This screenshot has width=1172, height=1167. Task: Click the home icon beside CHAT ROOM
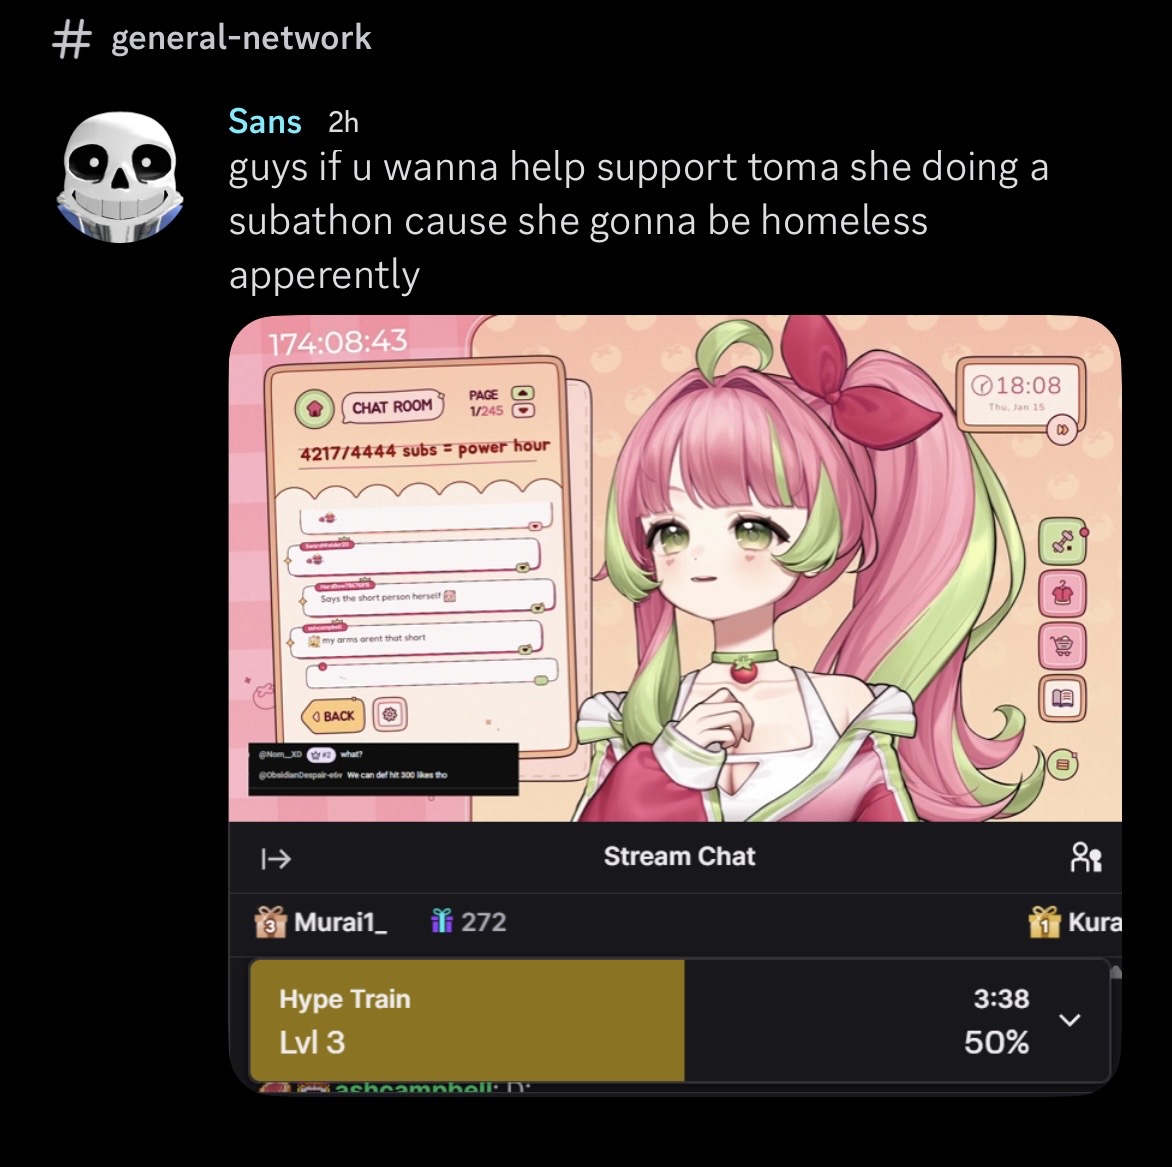pos(315,408)
